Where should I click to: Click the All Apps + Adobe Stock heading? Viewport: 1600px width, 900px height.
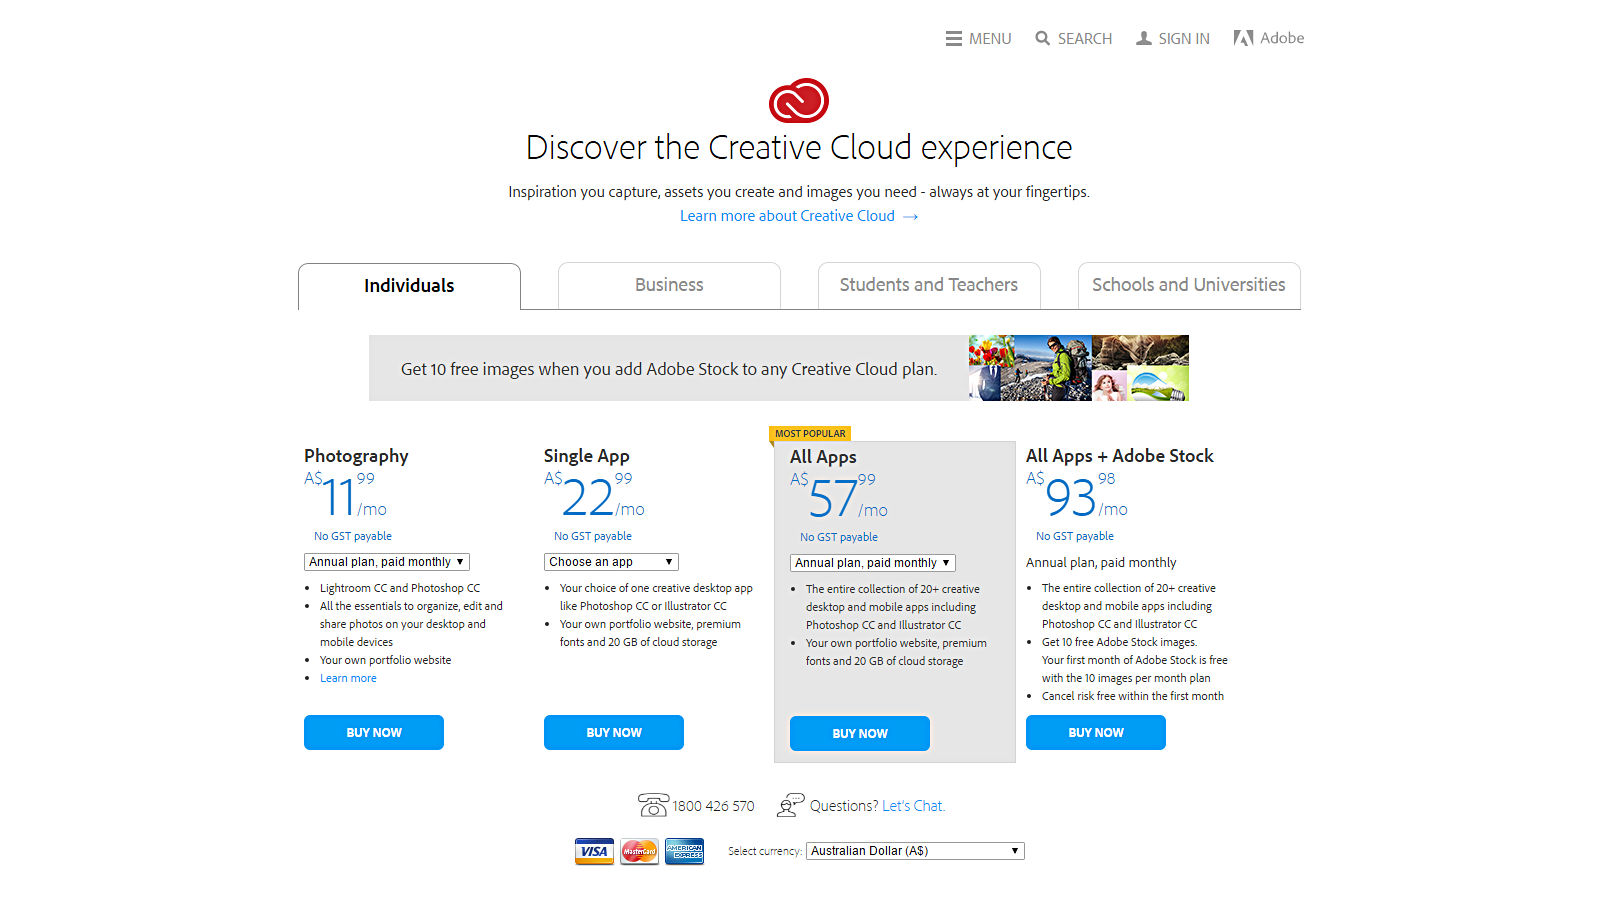point(1120,456)
